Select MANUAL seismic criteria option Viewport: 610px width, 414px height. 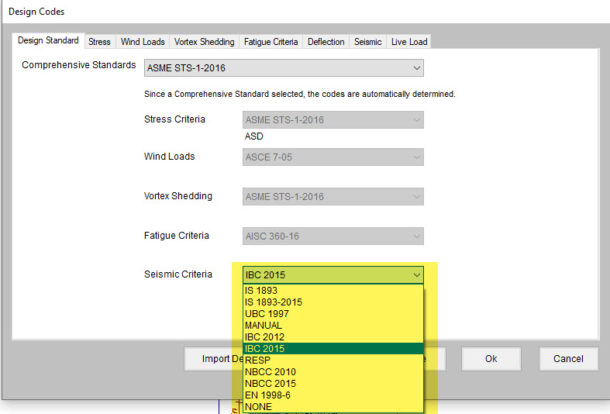point(263,325)
